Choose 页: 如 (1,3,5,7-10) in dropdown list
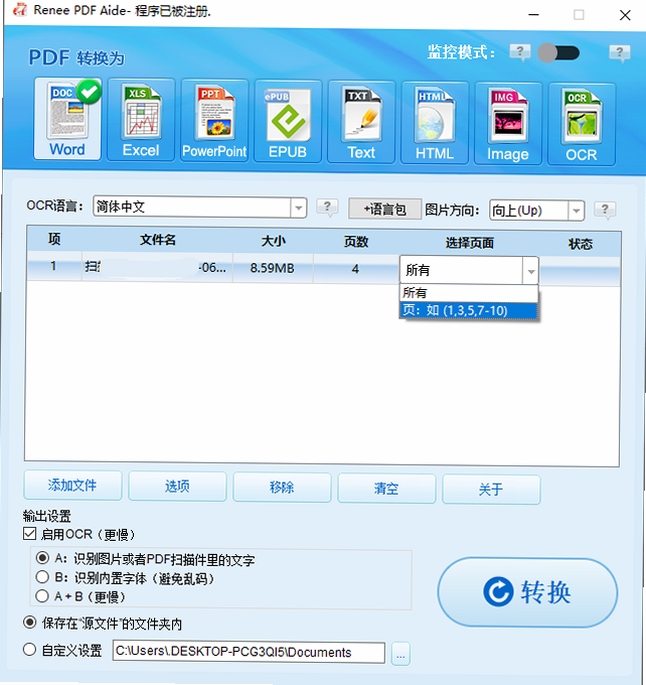 (x=469, y=311)
